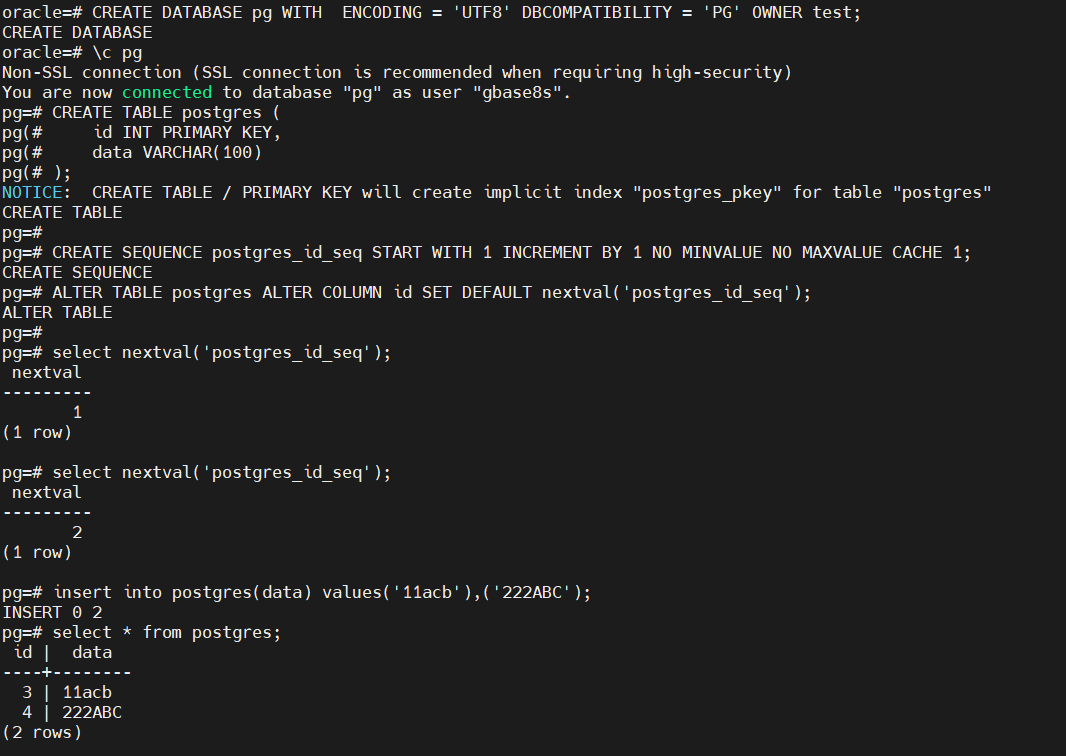Click the Non-SSL connection warning line

tap(397, 72)
